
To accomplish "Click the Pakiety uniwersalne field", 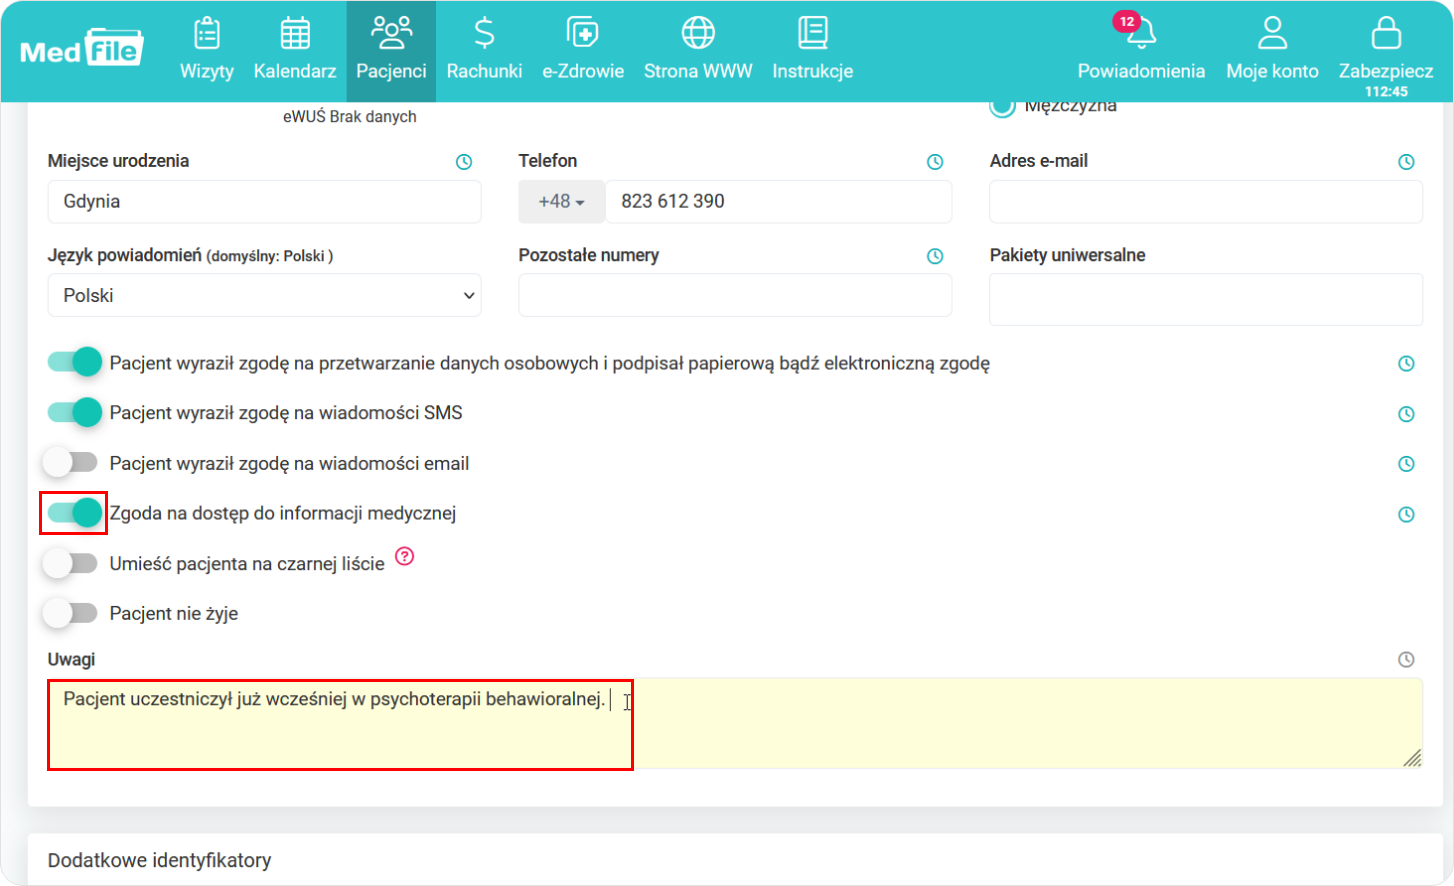I will tap(1206, 299).
